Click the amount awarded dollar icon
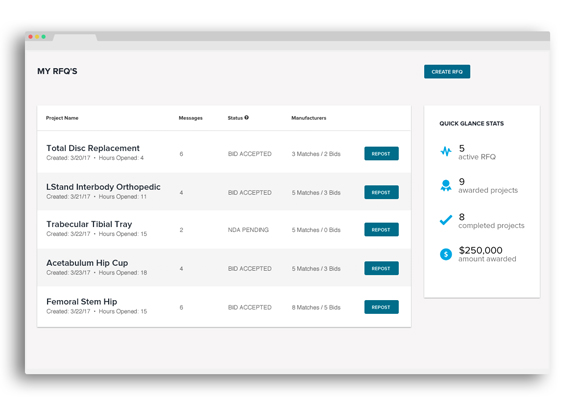 point(446,254)
